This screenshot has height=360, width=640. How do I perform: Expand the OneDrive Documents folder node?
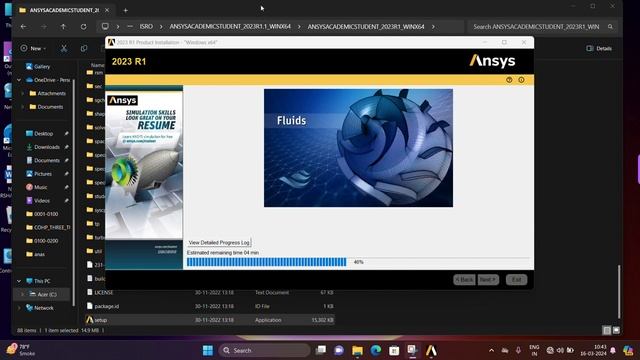[22, 107]
